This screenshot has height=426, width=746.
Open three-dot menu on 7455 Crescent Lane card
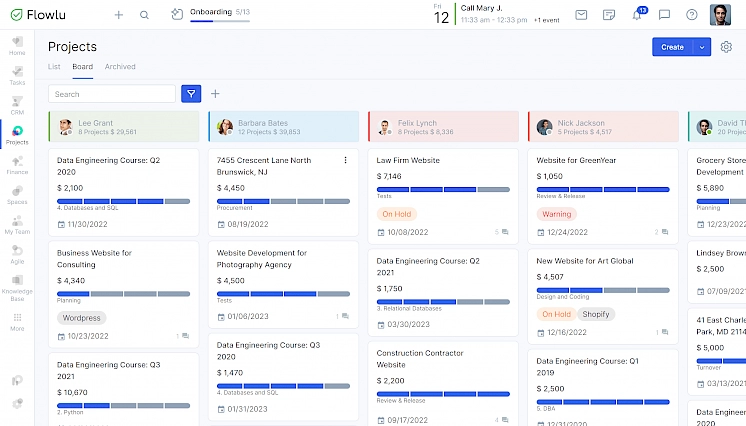(x=346, y=160)
